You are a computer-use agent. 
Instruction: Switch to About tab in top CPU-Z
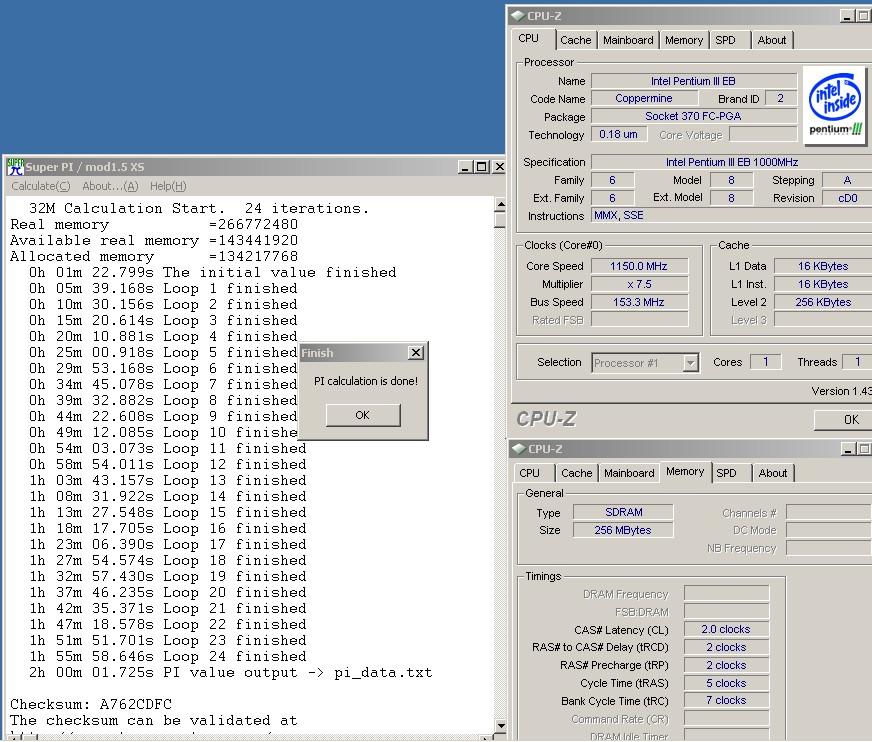click(x=772, y=40)
